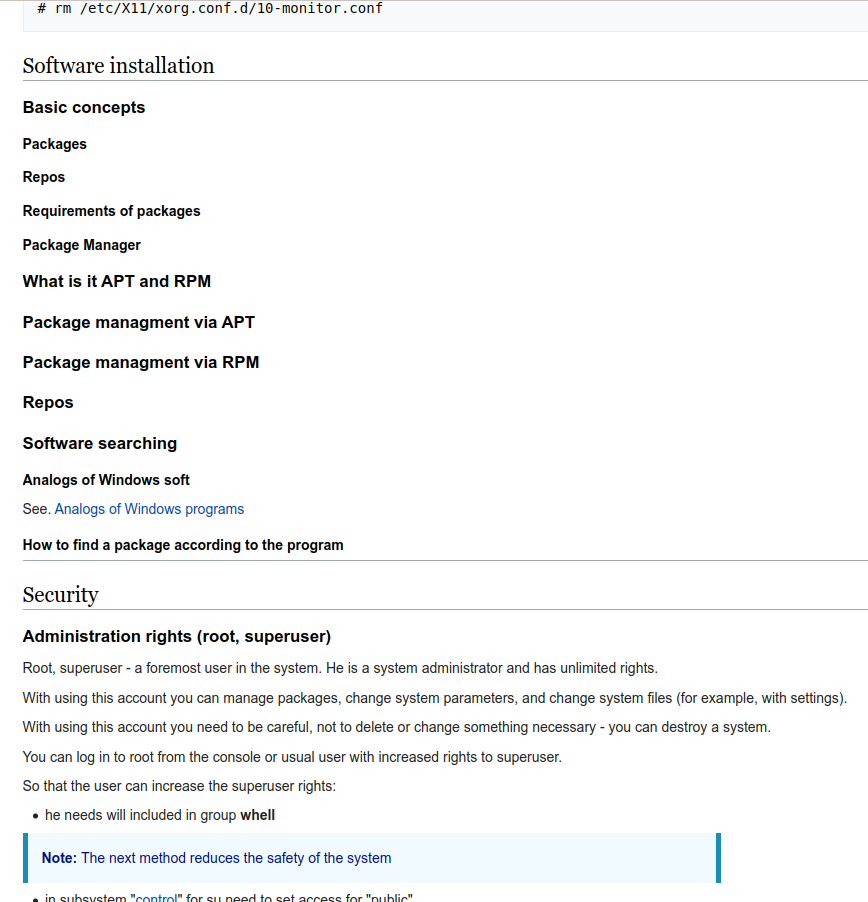Click the "Repos" heading above Software searching

(48, 403)
